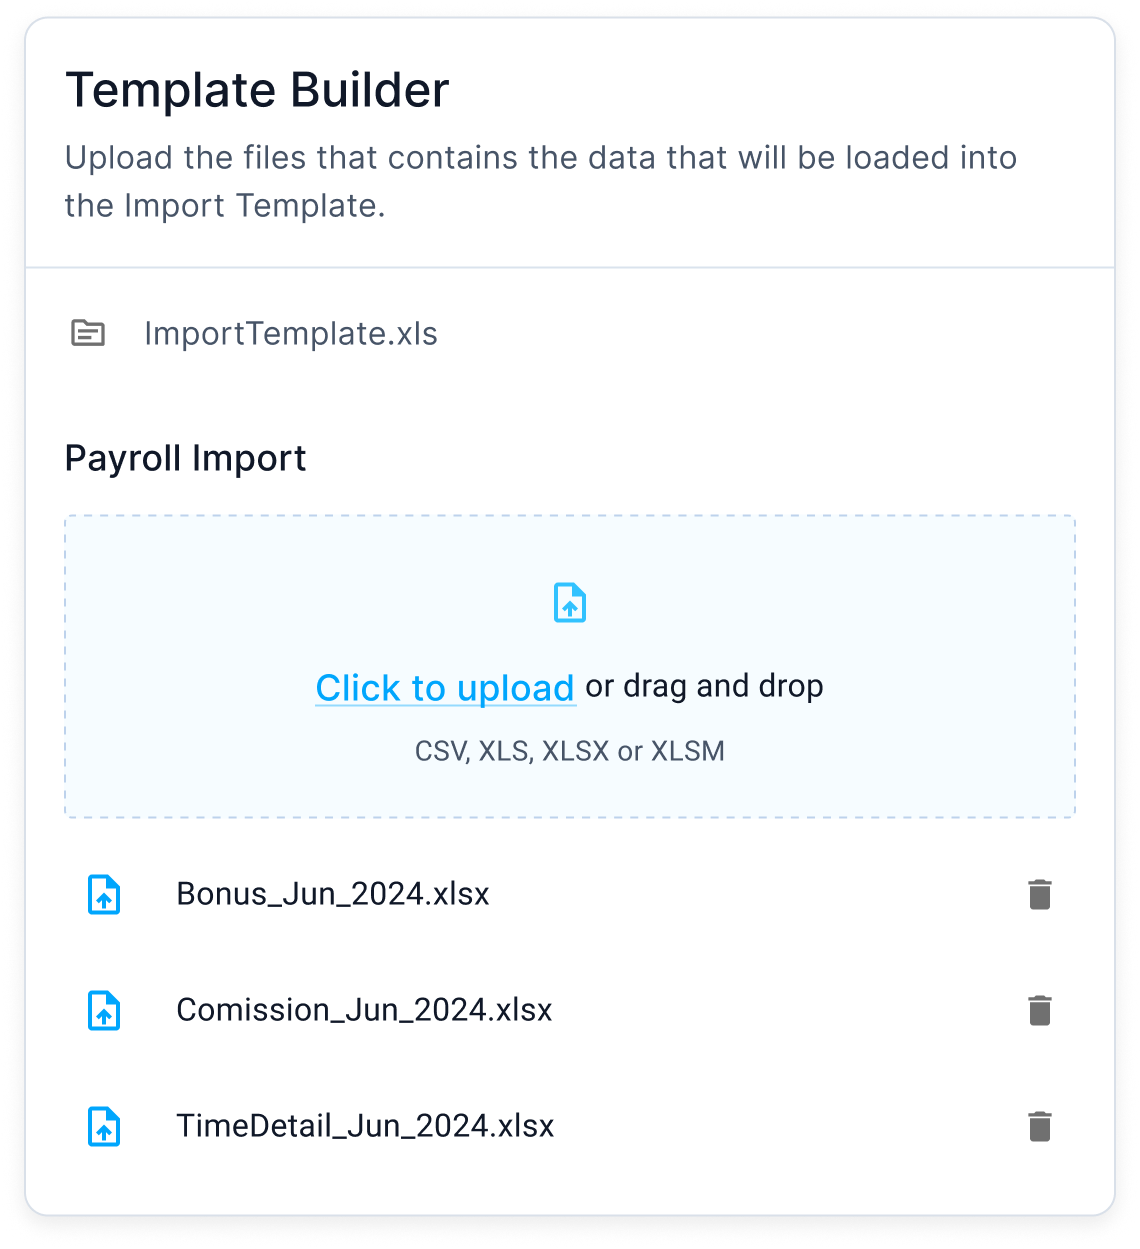This screenshot has height=1249, width=1140.
Task: Click the upload document icon in the dropzone
Action: 569,602
